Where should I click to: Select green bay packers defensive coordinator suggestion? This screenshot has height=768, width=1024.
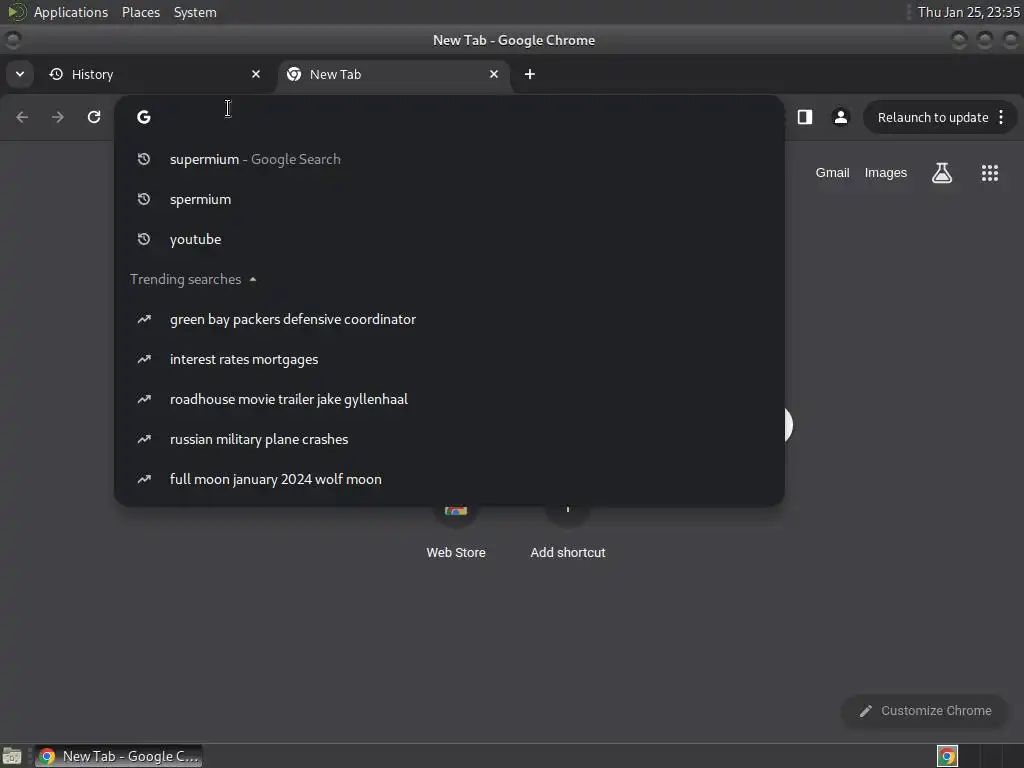(x=449, y=319)
